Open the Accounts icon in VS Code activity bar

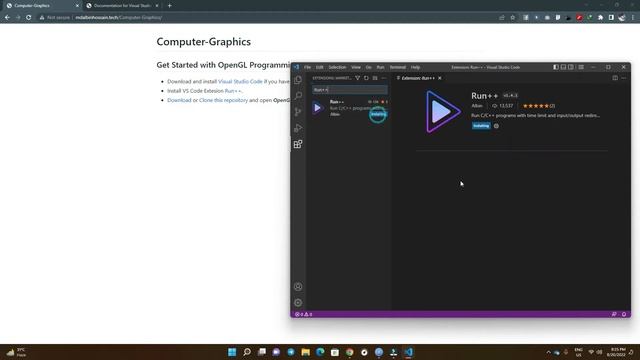click(298, 287)
